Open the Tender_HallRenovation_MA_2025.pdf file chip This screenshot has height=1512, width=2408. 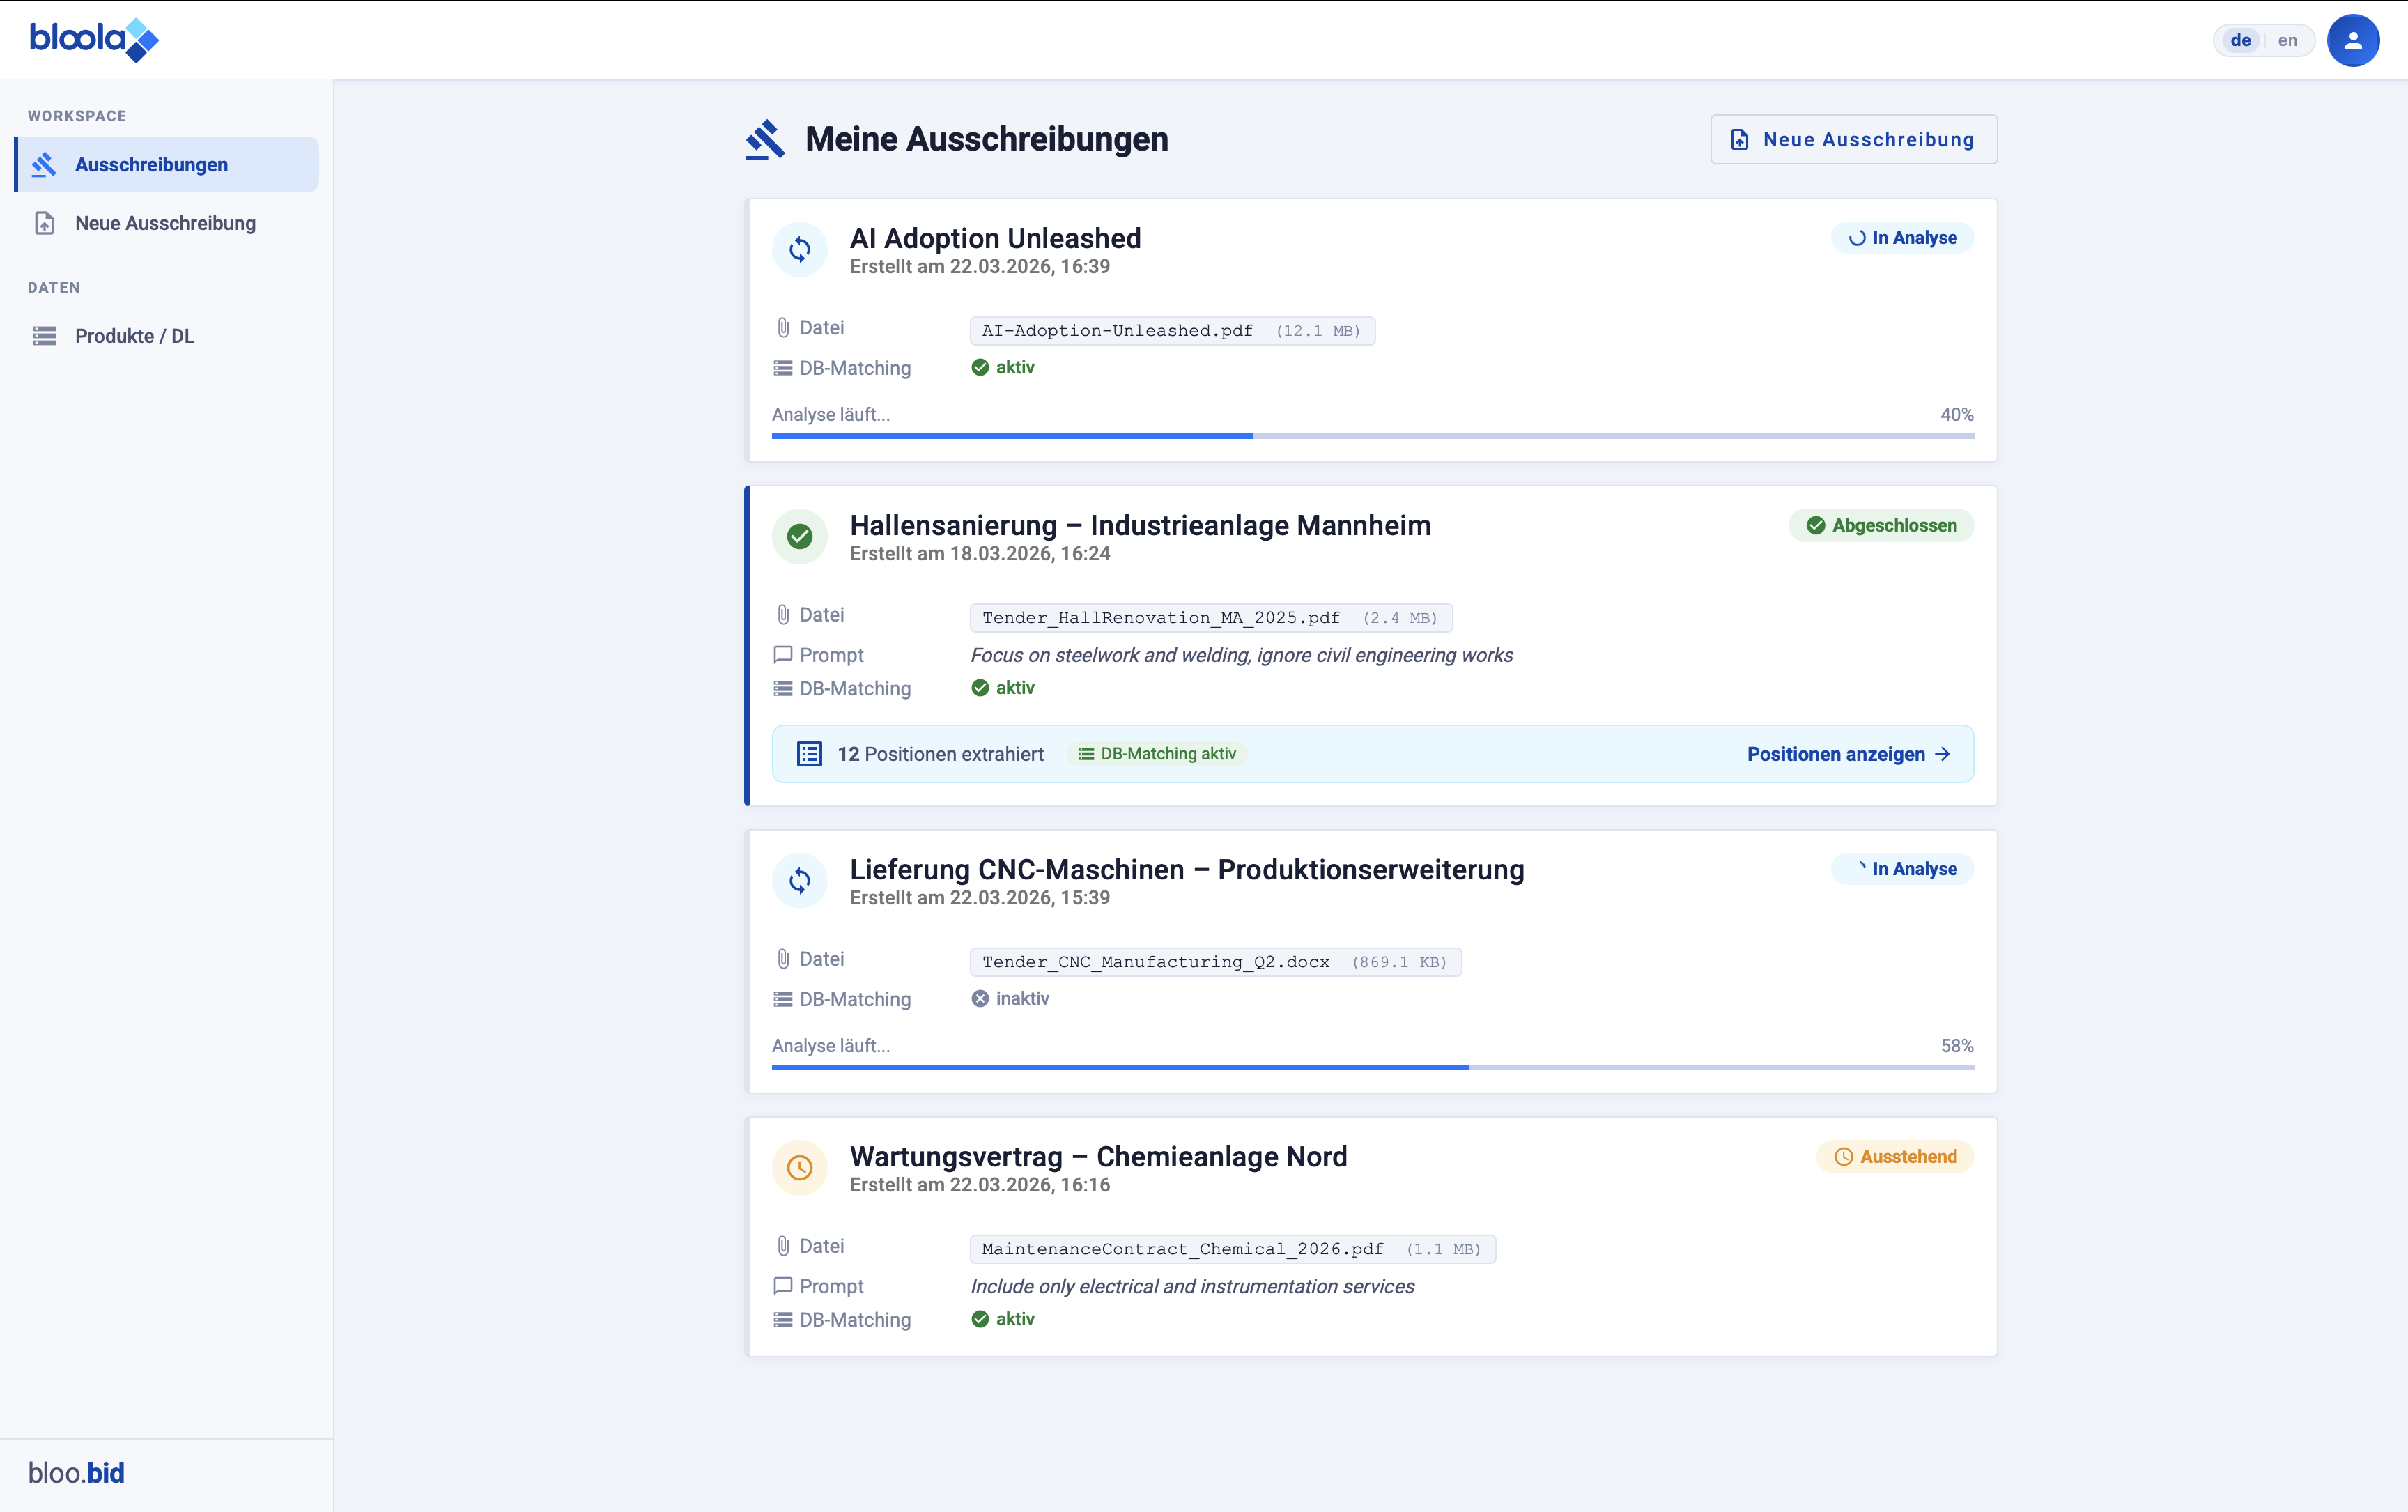1210,618
